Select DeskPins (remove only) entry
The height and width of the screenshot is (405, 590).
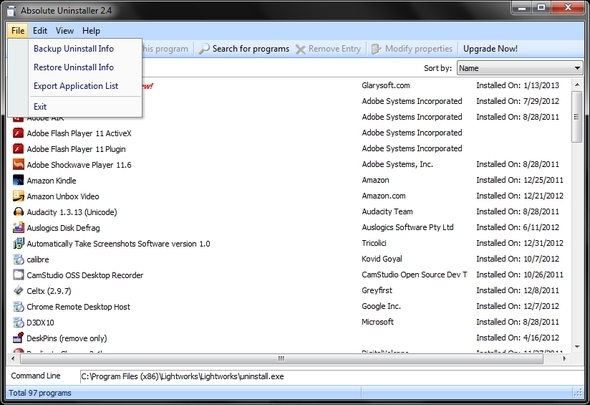(67, 338)
